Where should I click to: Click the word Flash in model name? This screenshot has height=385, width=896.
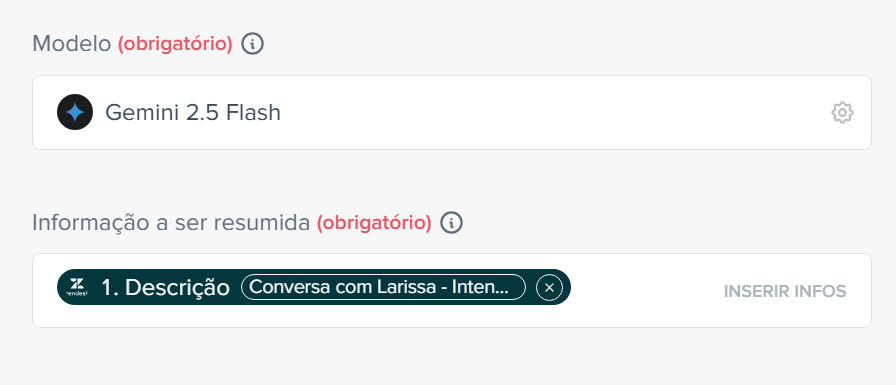coord(253,113)
